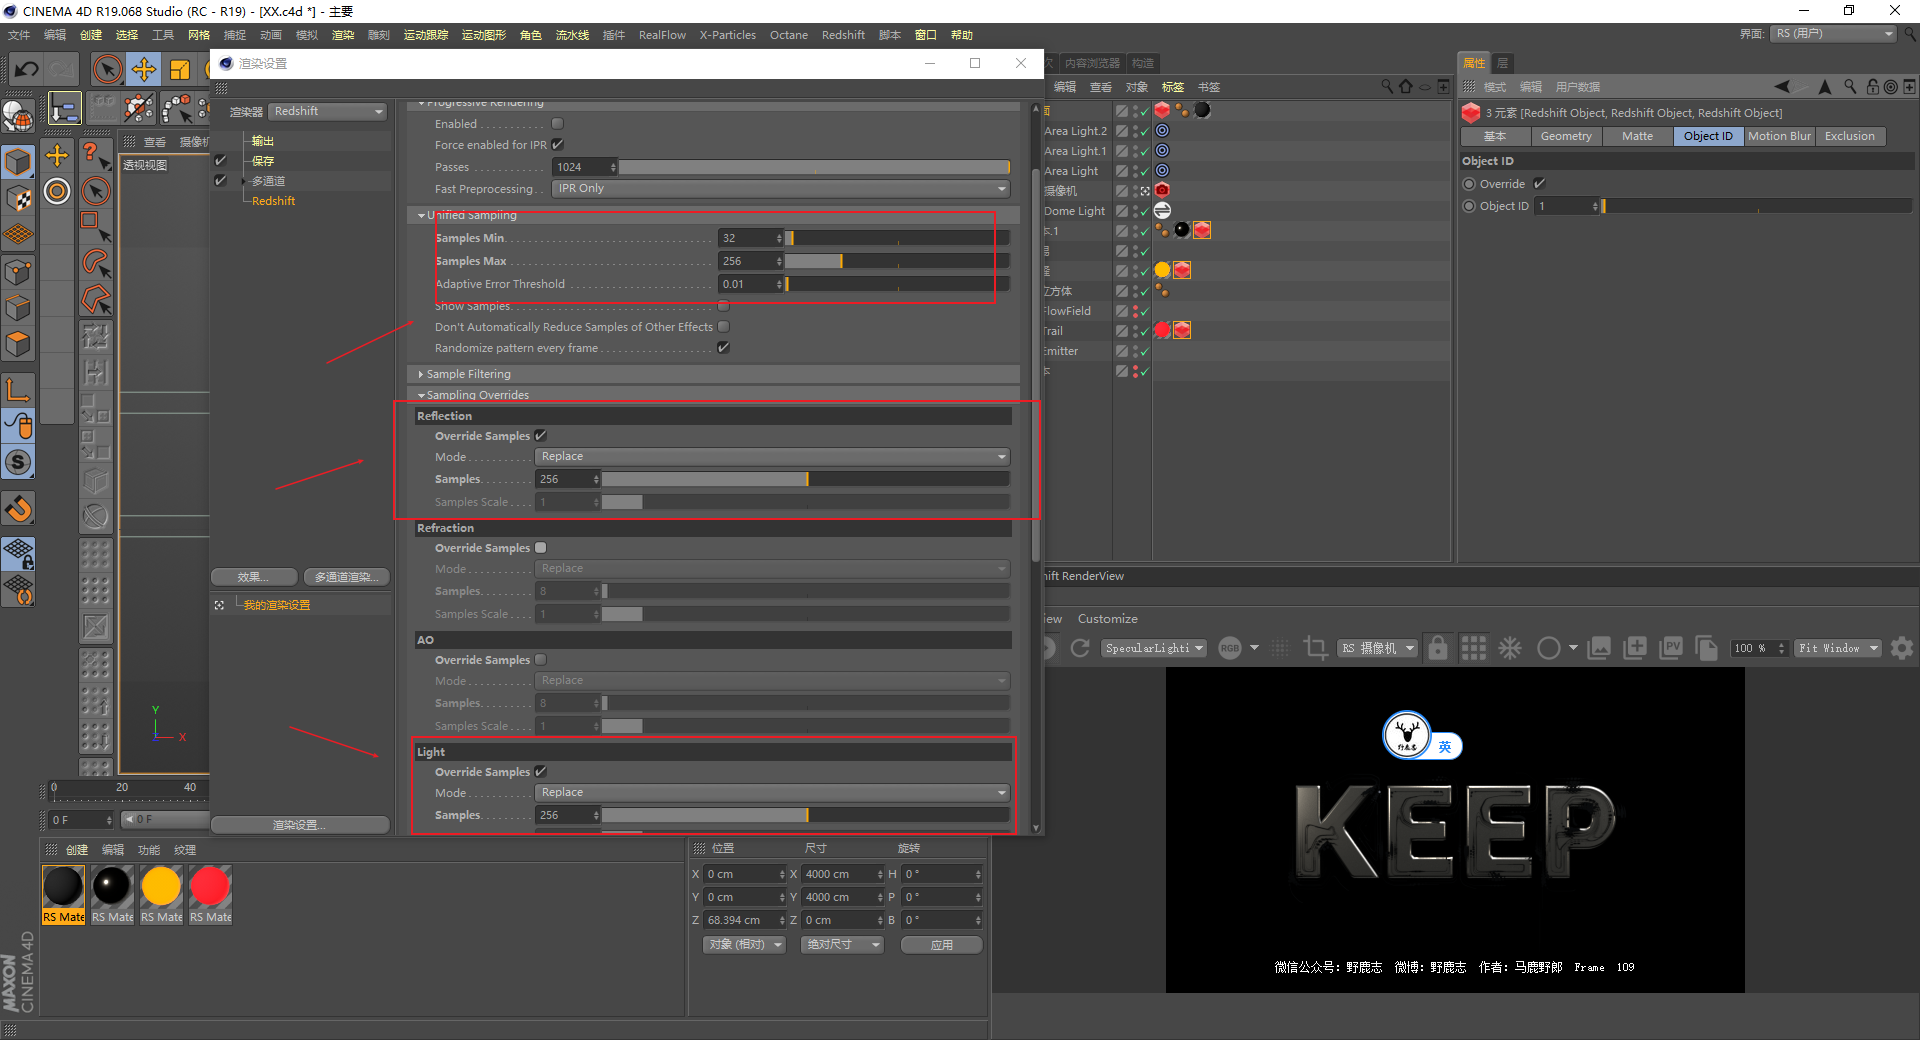Toggle Progressive Rendering Enabled checkbox
The height and width of the screenshot is (1040, 1920).
click(x=557, y=124)
